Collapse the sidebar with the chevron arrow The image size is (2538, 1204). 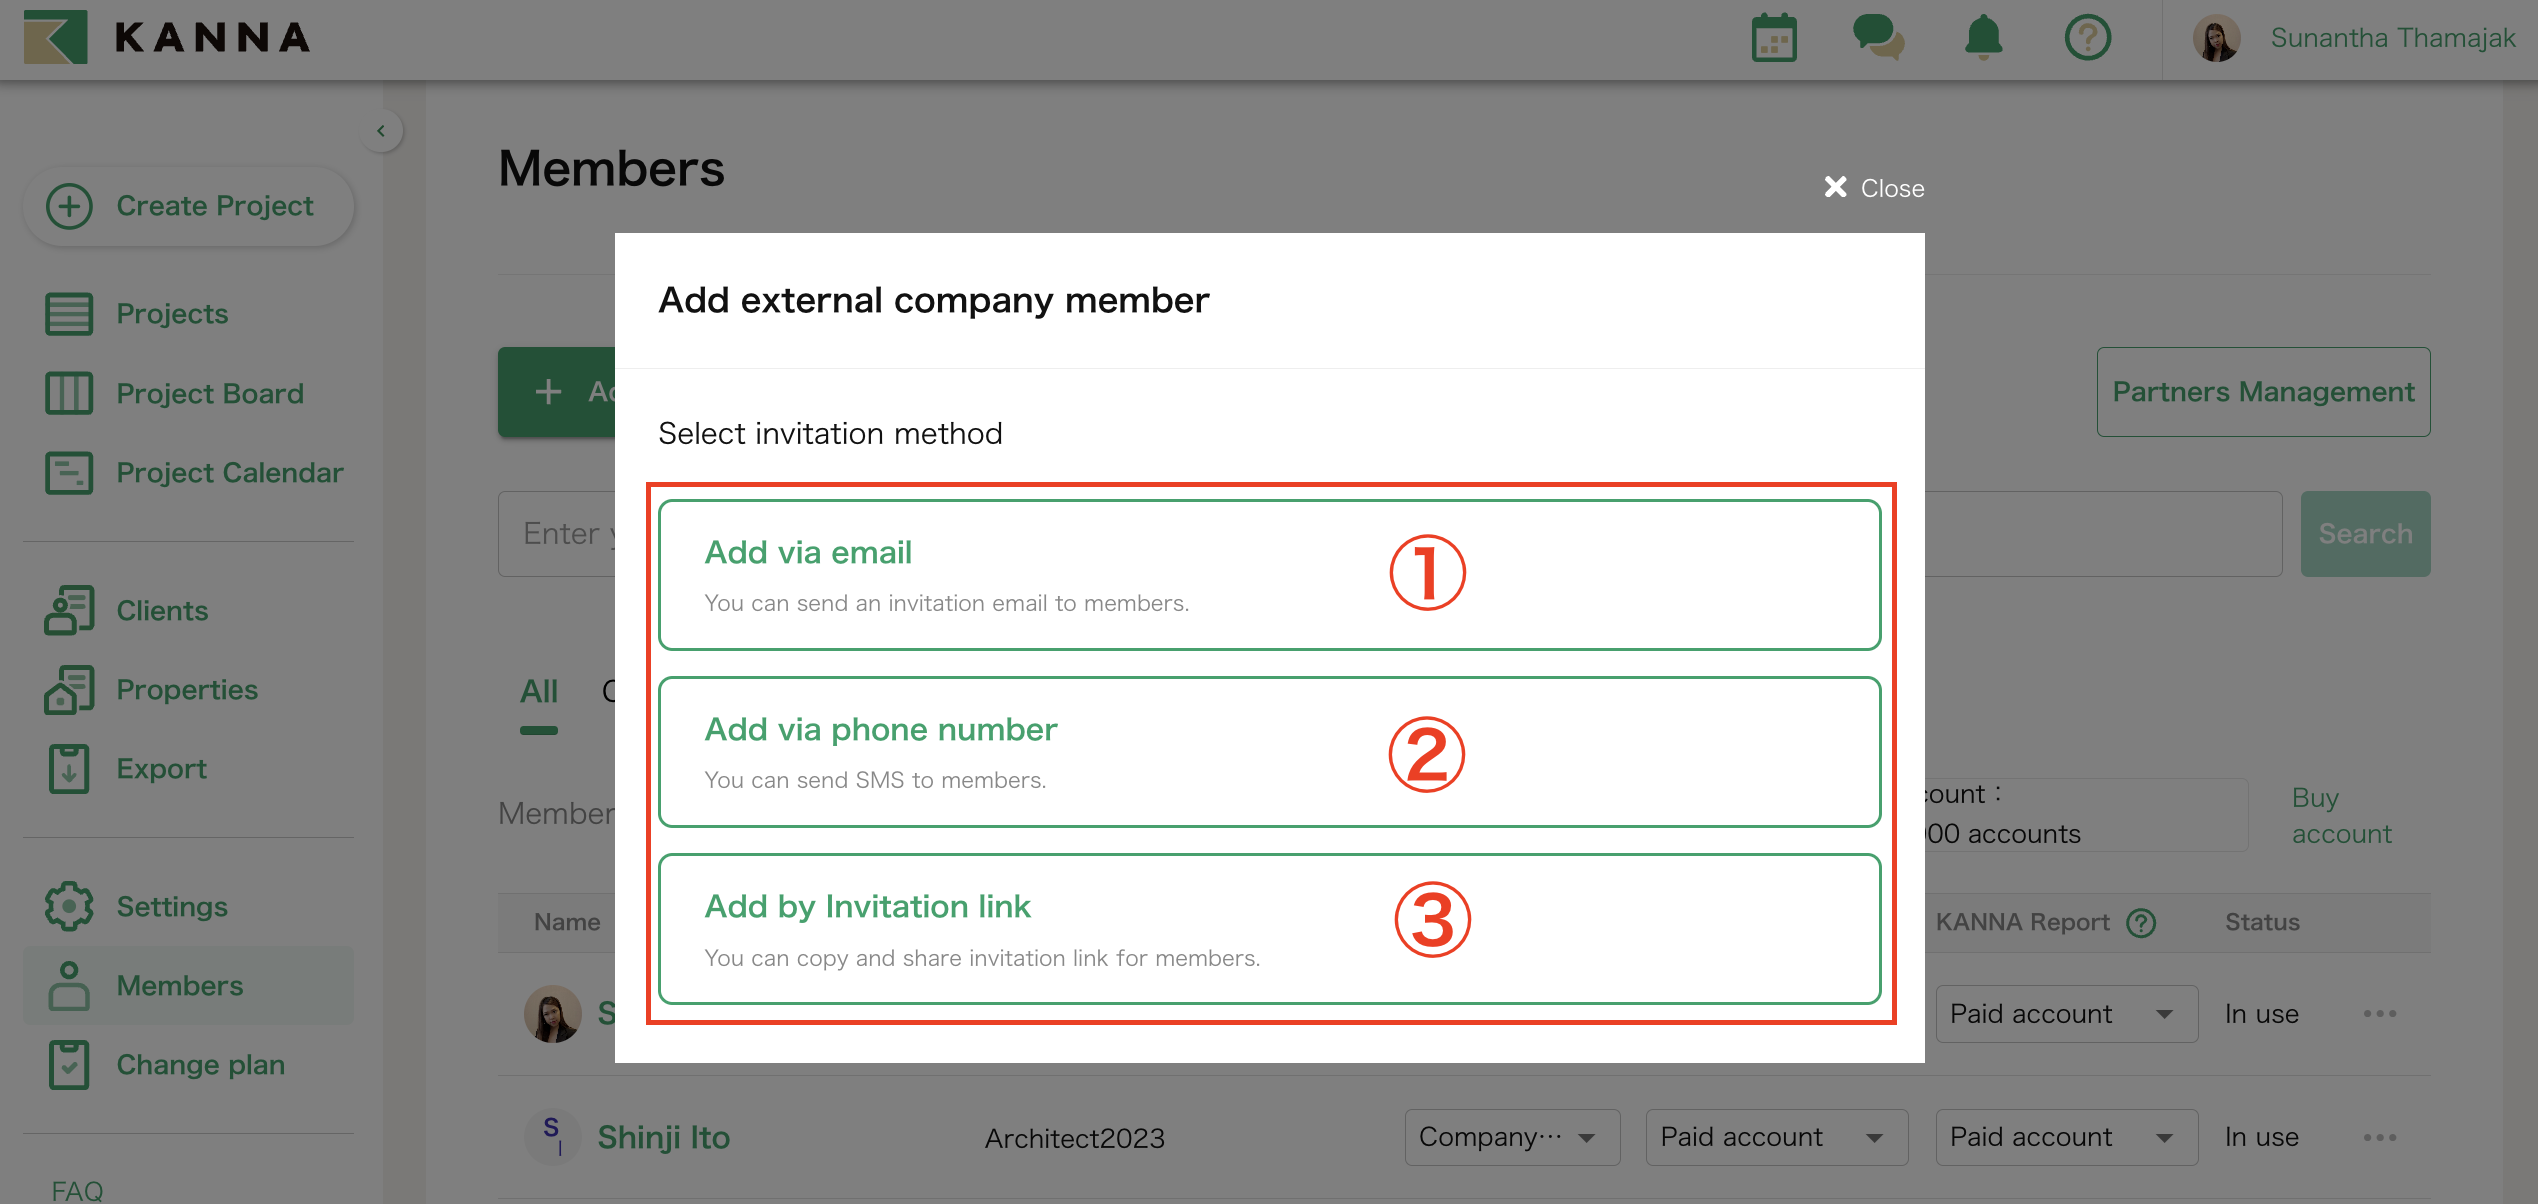coord(381,130)
